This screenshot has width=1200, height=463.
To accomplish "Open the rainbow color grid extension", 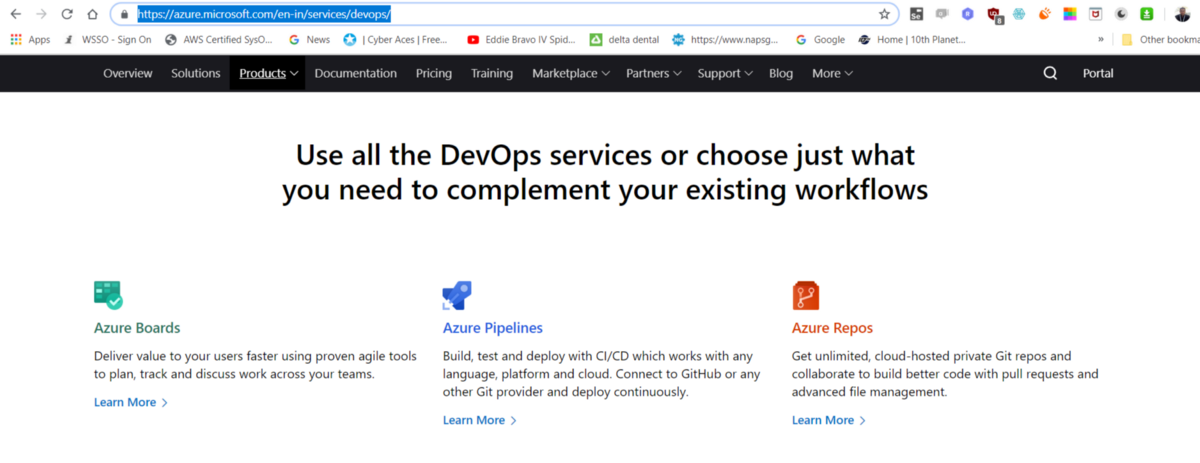I will pyautogui.click(x=1070, y=14).
